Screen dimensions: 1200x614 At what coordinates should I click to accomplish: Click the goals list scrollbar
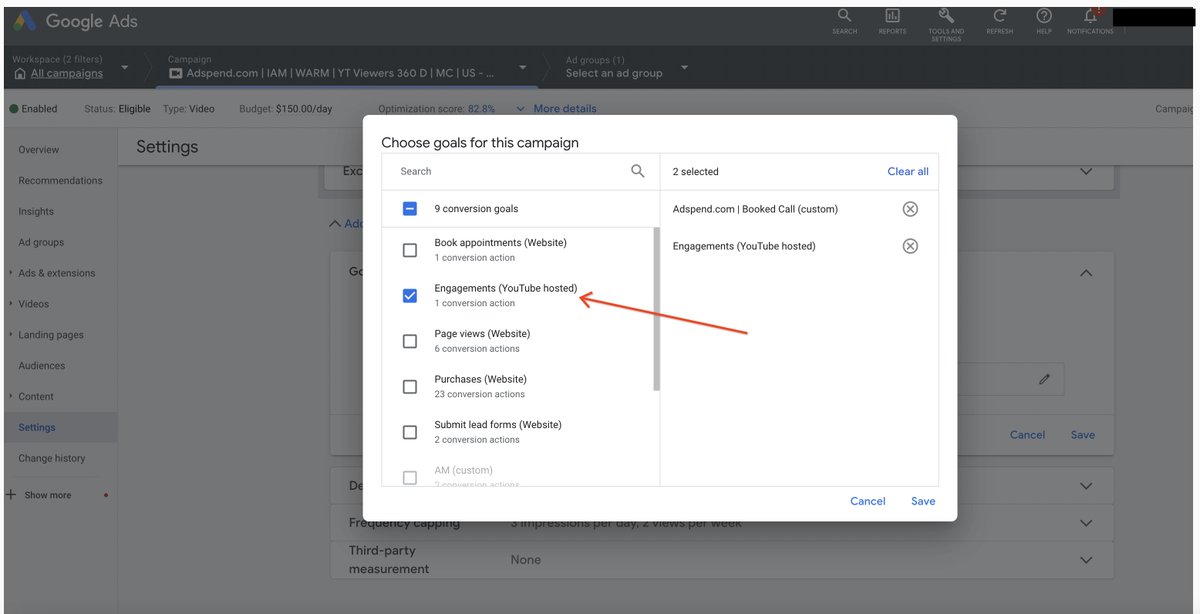pos(656,309)
